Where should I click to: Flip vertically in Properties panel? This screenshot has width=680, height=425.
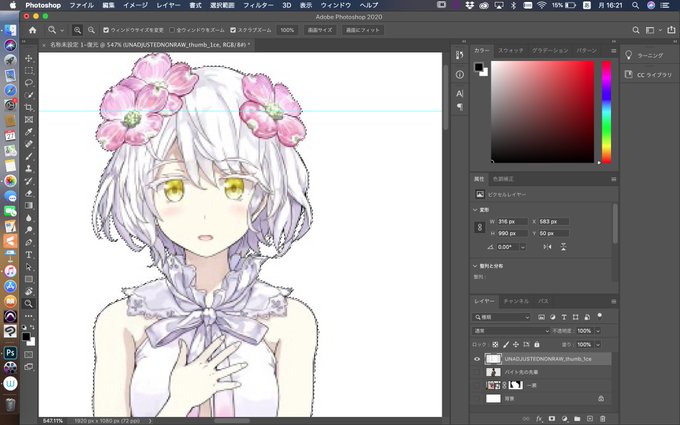point(563,247)
